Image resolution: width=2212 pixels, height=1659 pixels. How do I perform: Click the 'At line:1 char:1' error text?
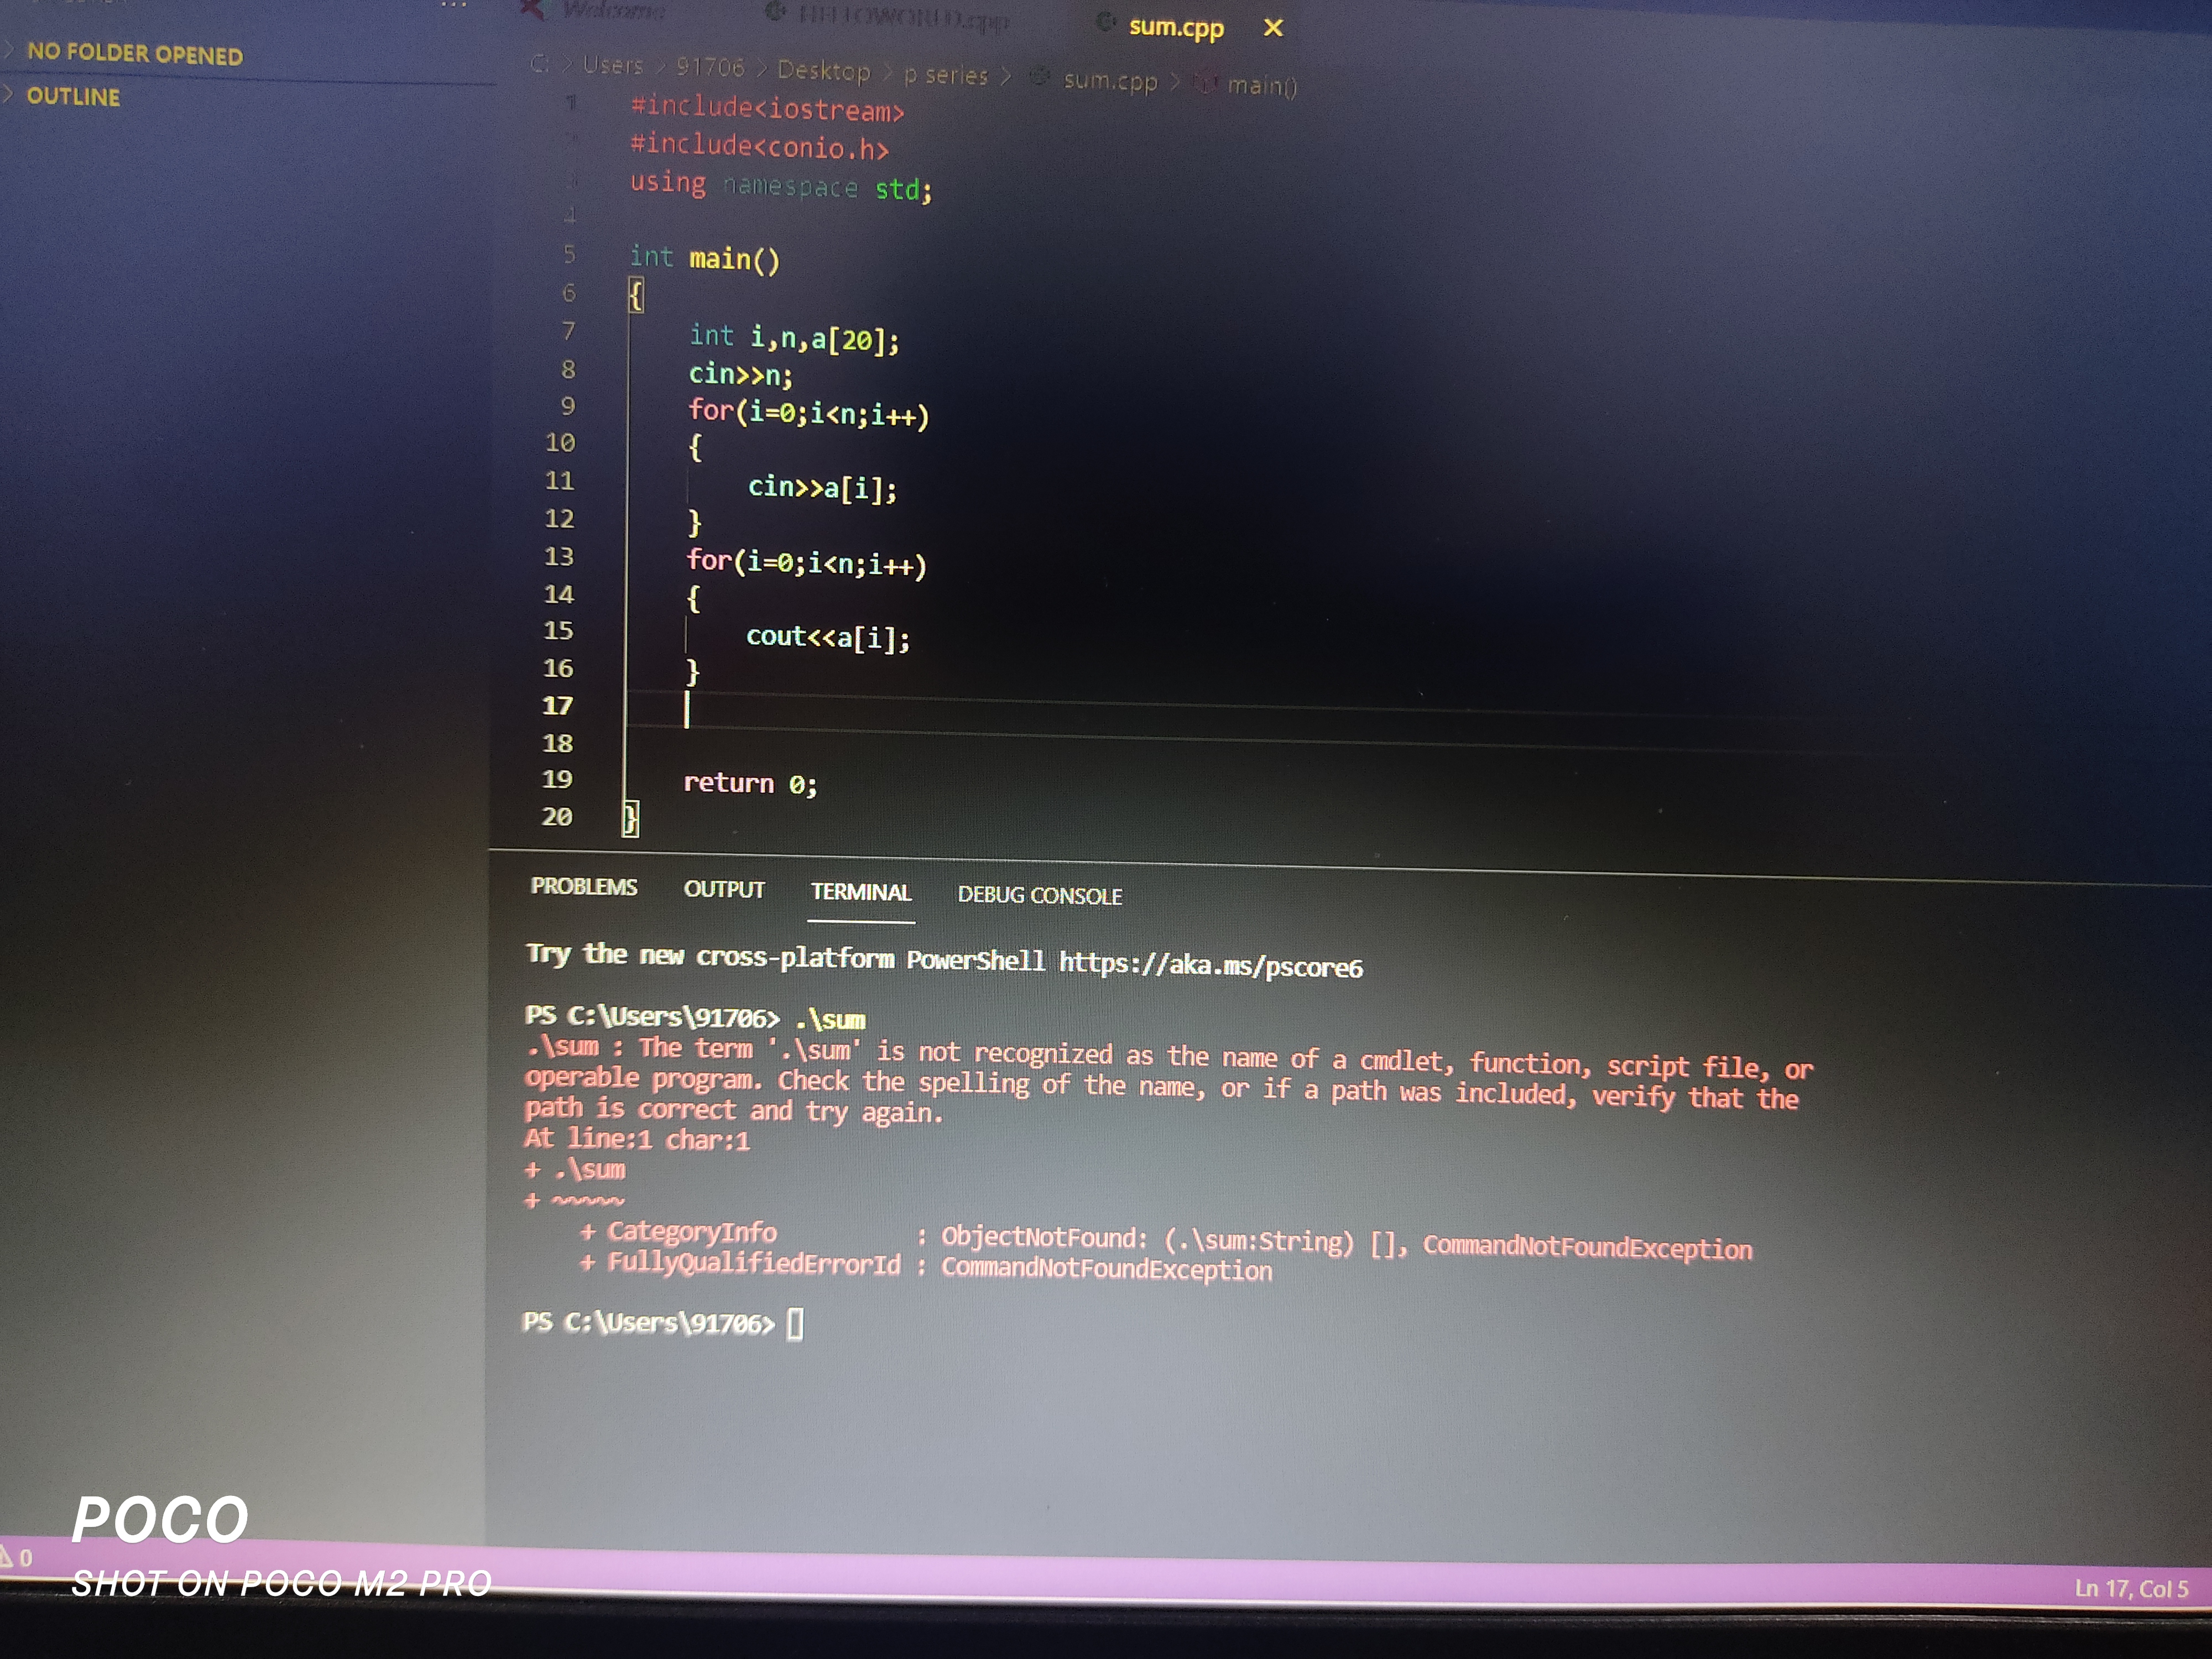coord(637,1139)
